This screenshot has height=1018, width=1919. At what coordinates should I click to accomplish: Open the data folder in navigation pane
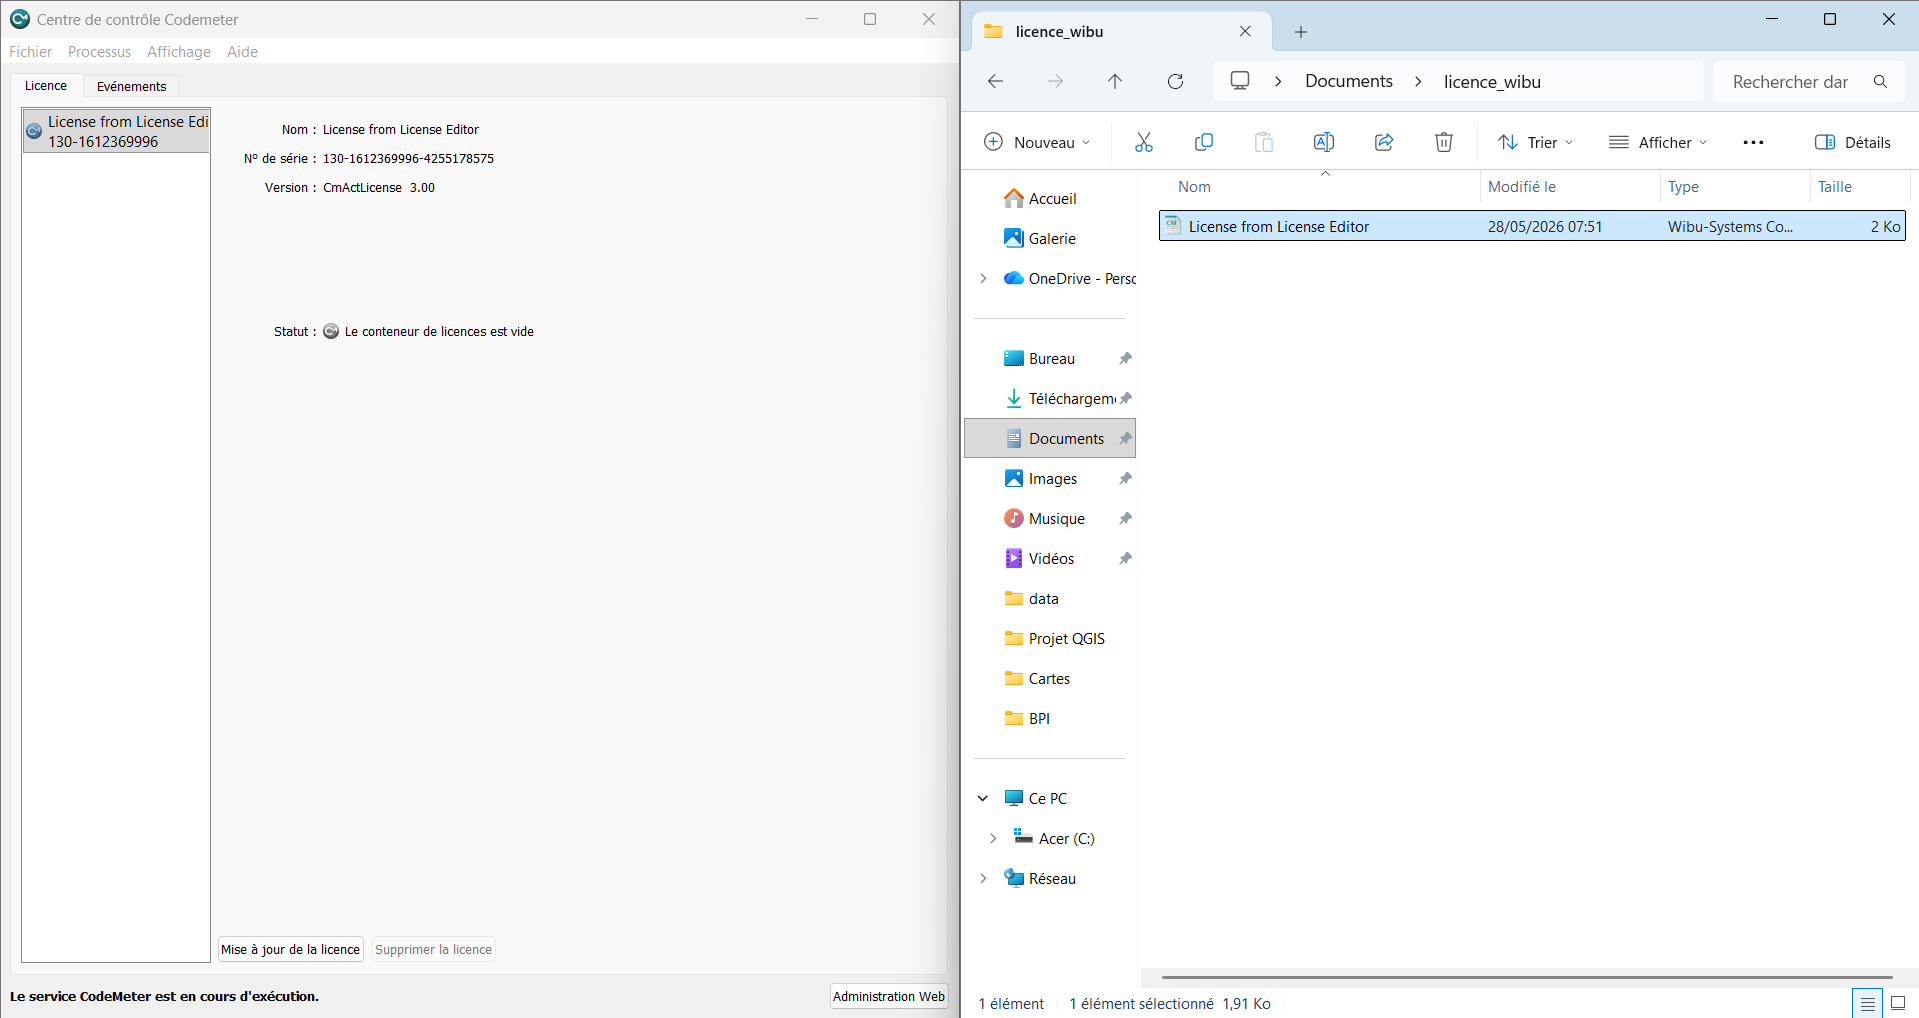click(1042, 598)
